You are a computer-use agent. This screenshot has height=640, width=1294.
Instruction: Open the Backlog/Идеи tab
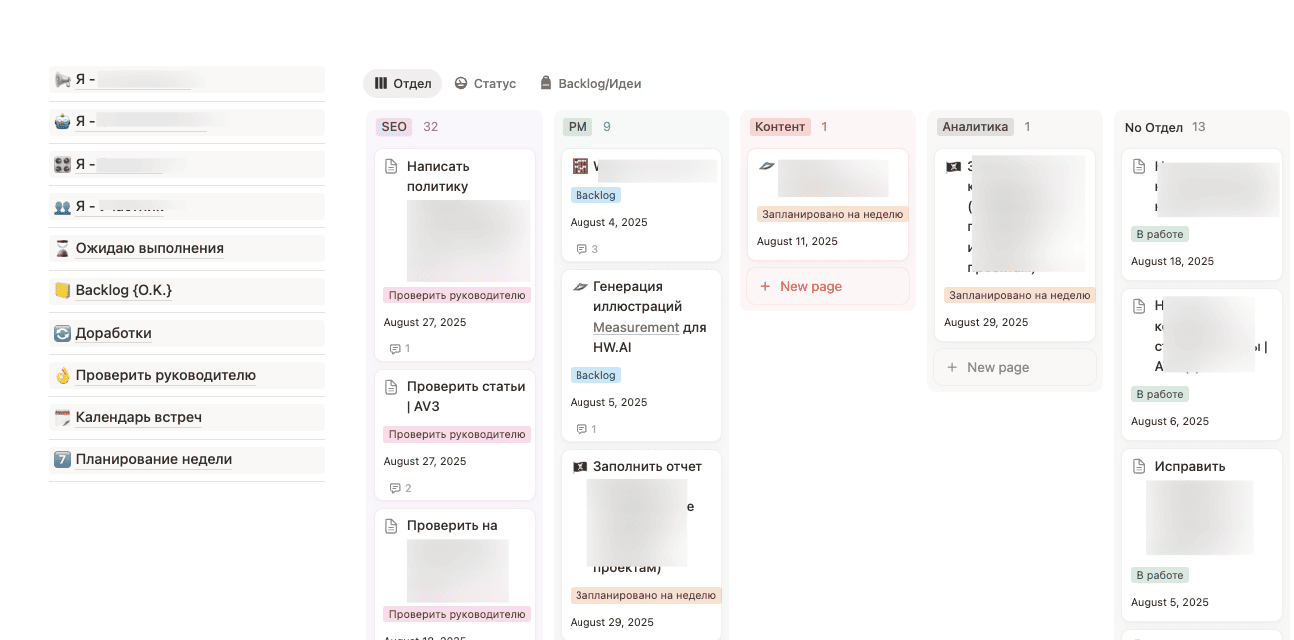(590, 84)
